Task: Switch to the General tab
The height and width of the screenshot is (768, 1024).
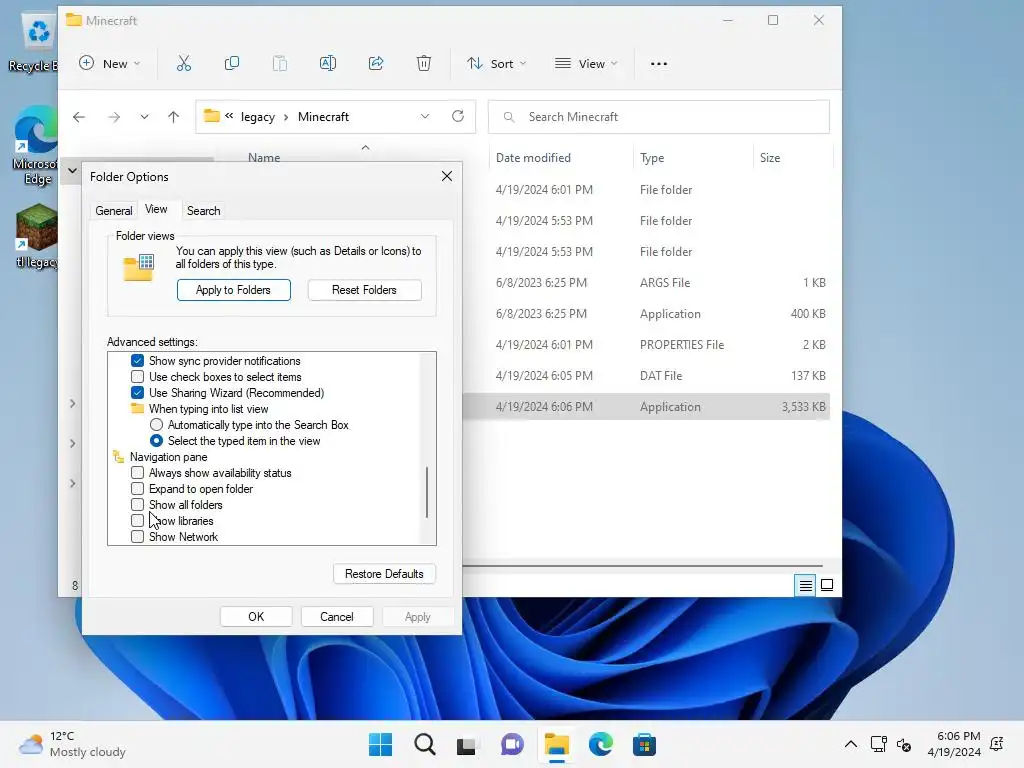Action: (x=114, y=210)
